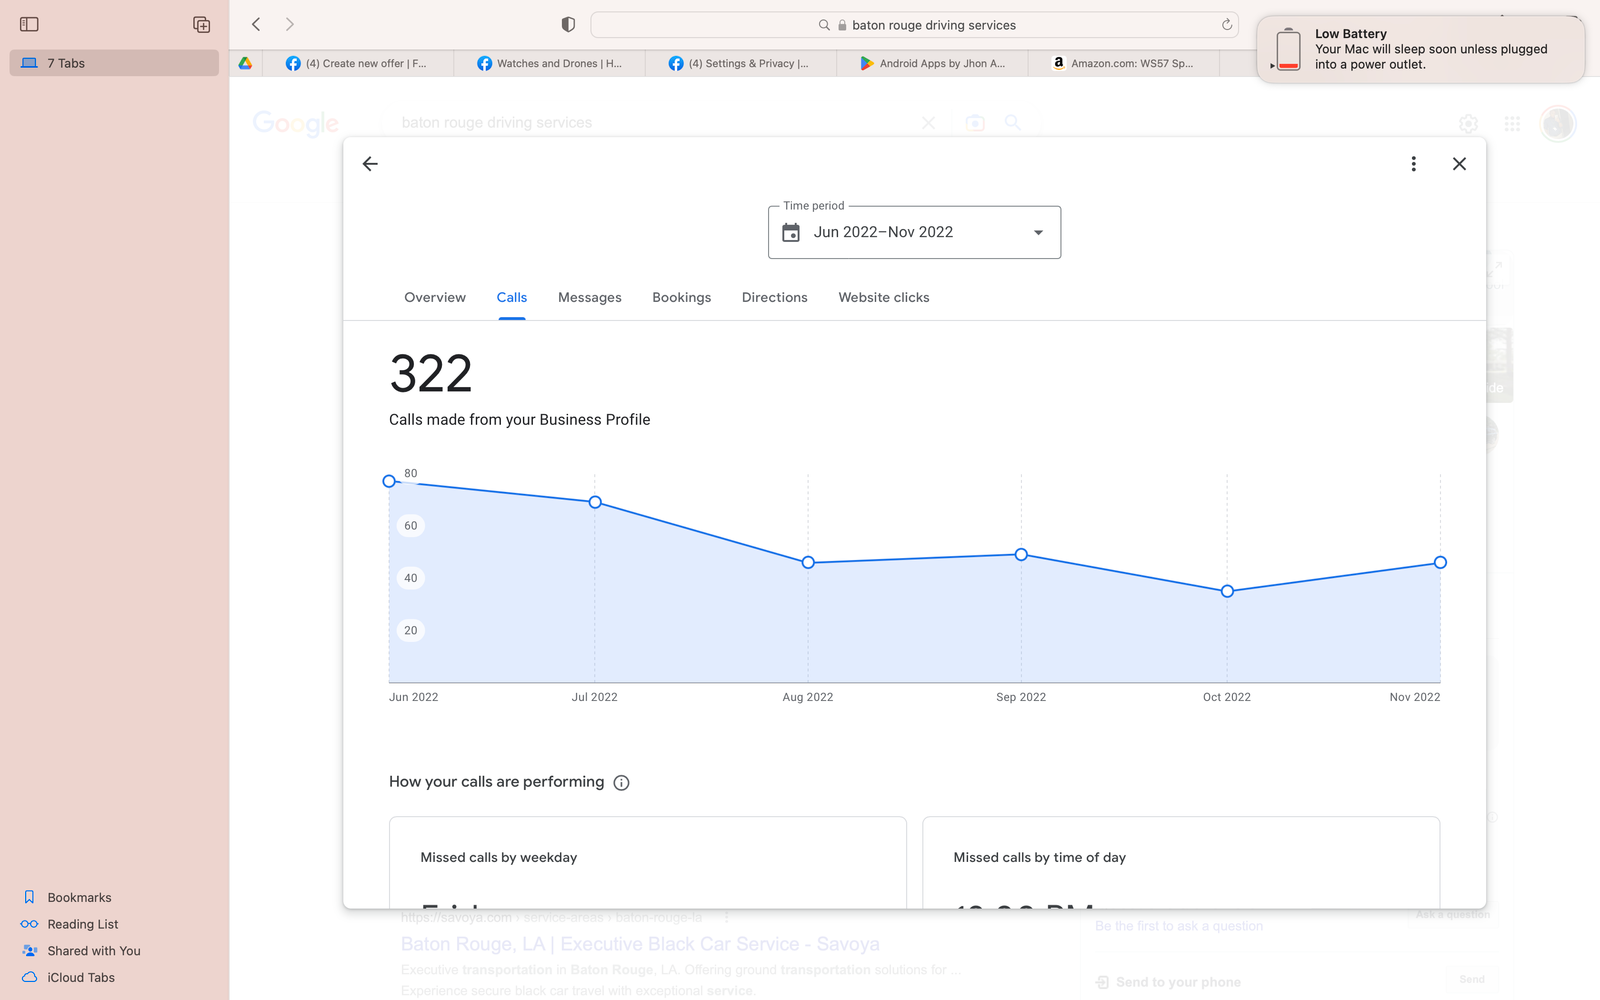
Task: Switch to the Messages tab
Action: pyautogui.click(x=589, y=298)
